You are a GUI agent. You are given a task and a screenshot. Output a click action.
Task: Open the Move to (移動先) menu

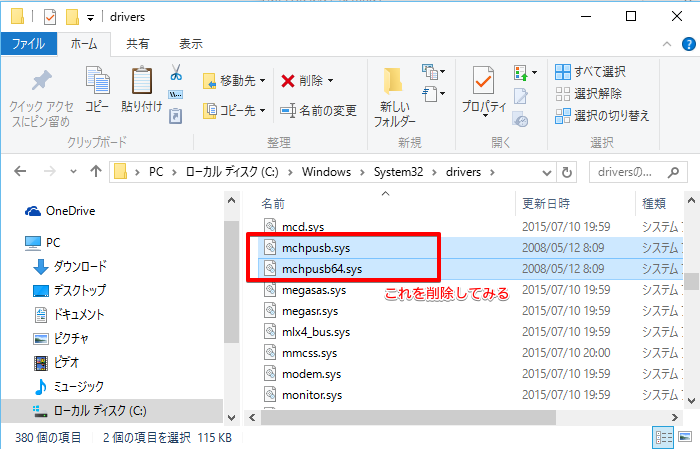coord(234,81)
